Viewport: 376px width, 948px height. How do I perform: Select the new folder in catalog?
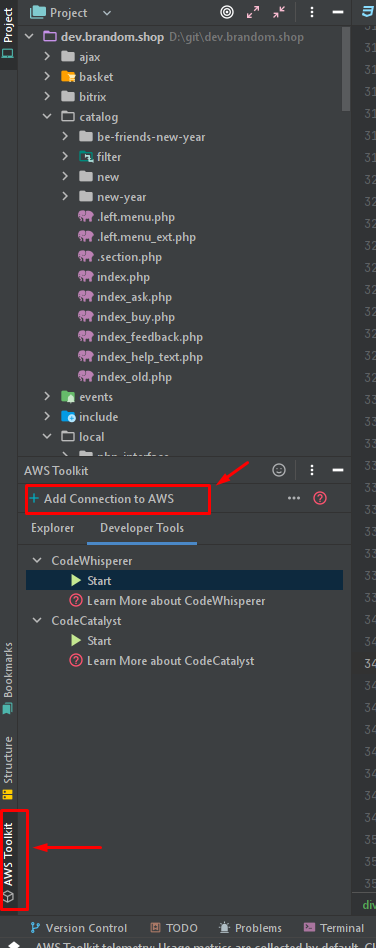coord(108,177)
